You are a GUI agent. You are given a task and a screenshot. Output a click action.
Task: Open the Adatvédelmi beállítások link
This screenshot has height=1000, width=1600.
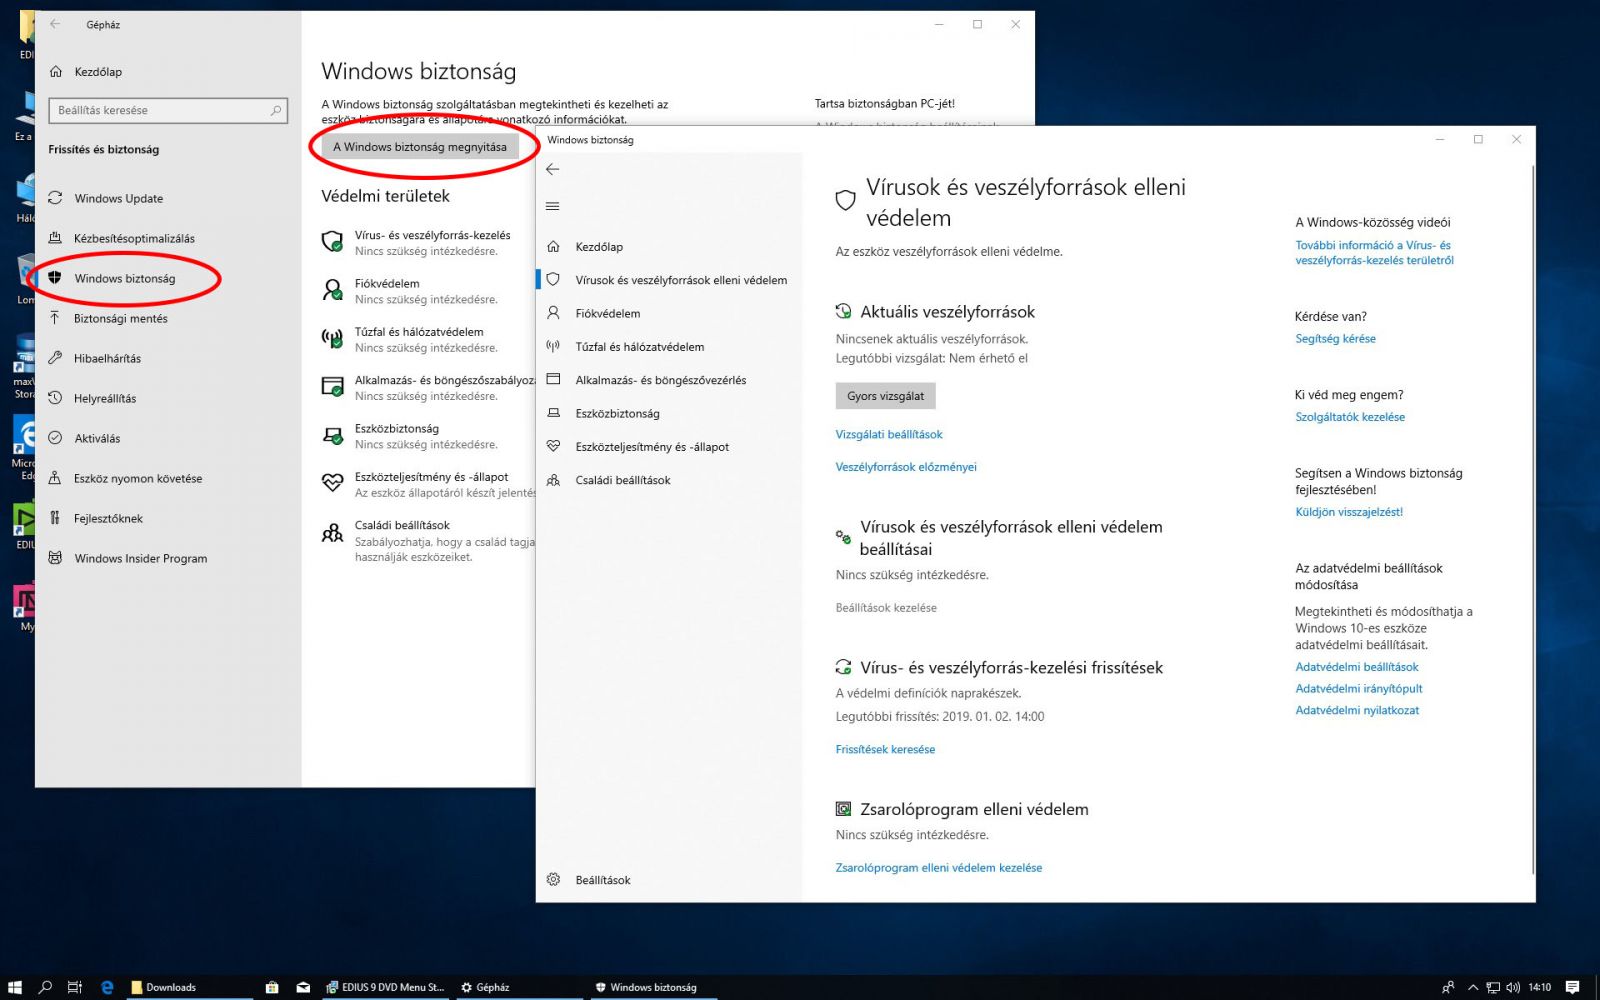(x=1357, y=667)
